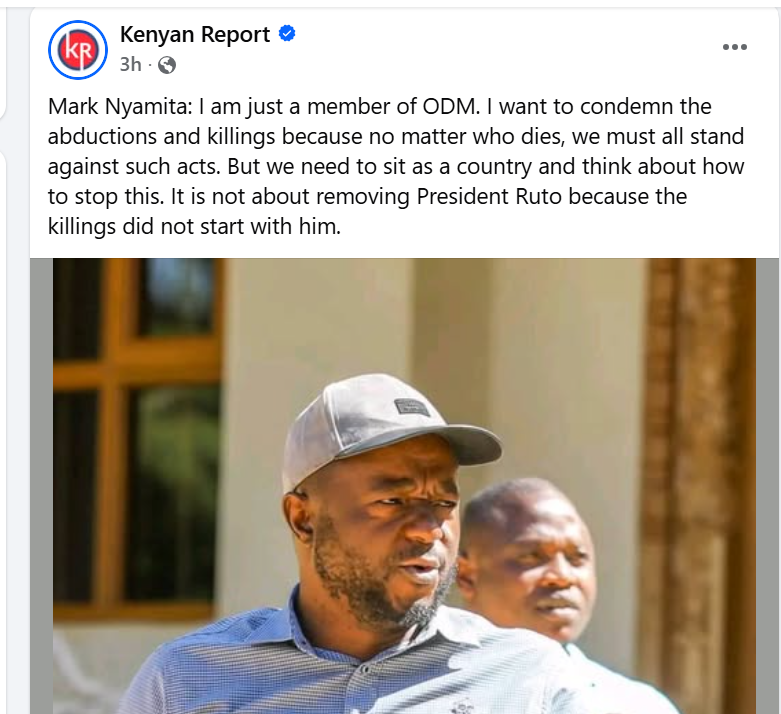Click grey letterbox bar left of photo

click(x=41, y=486)
